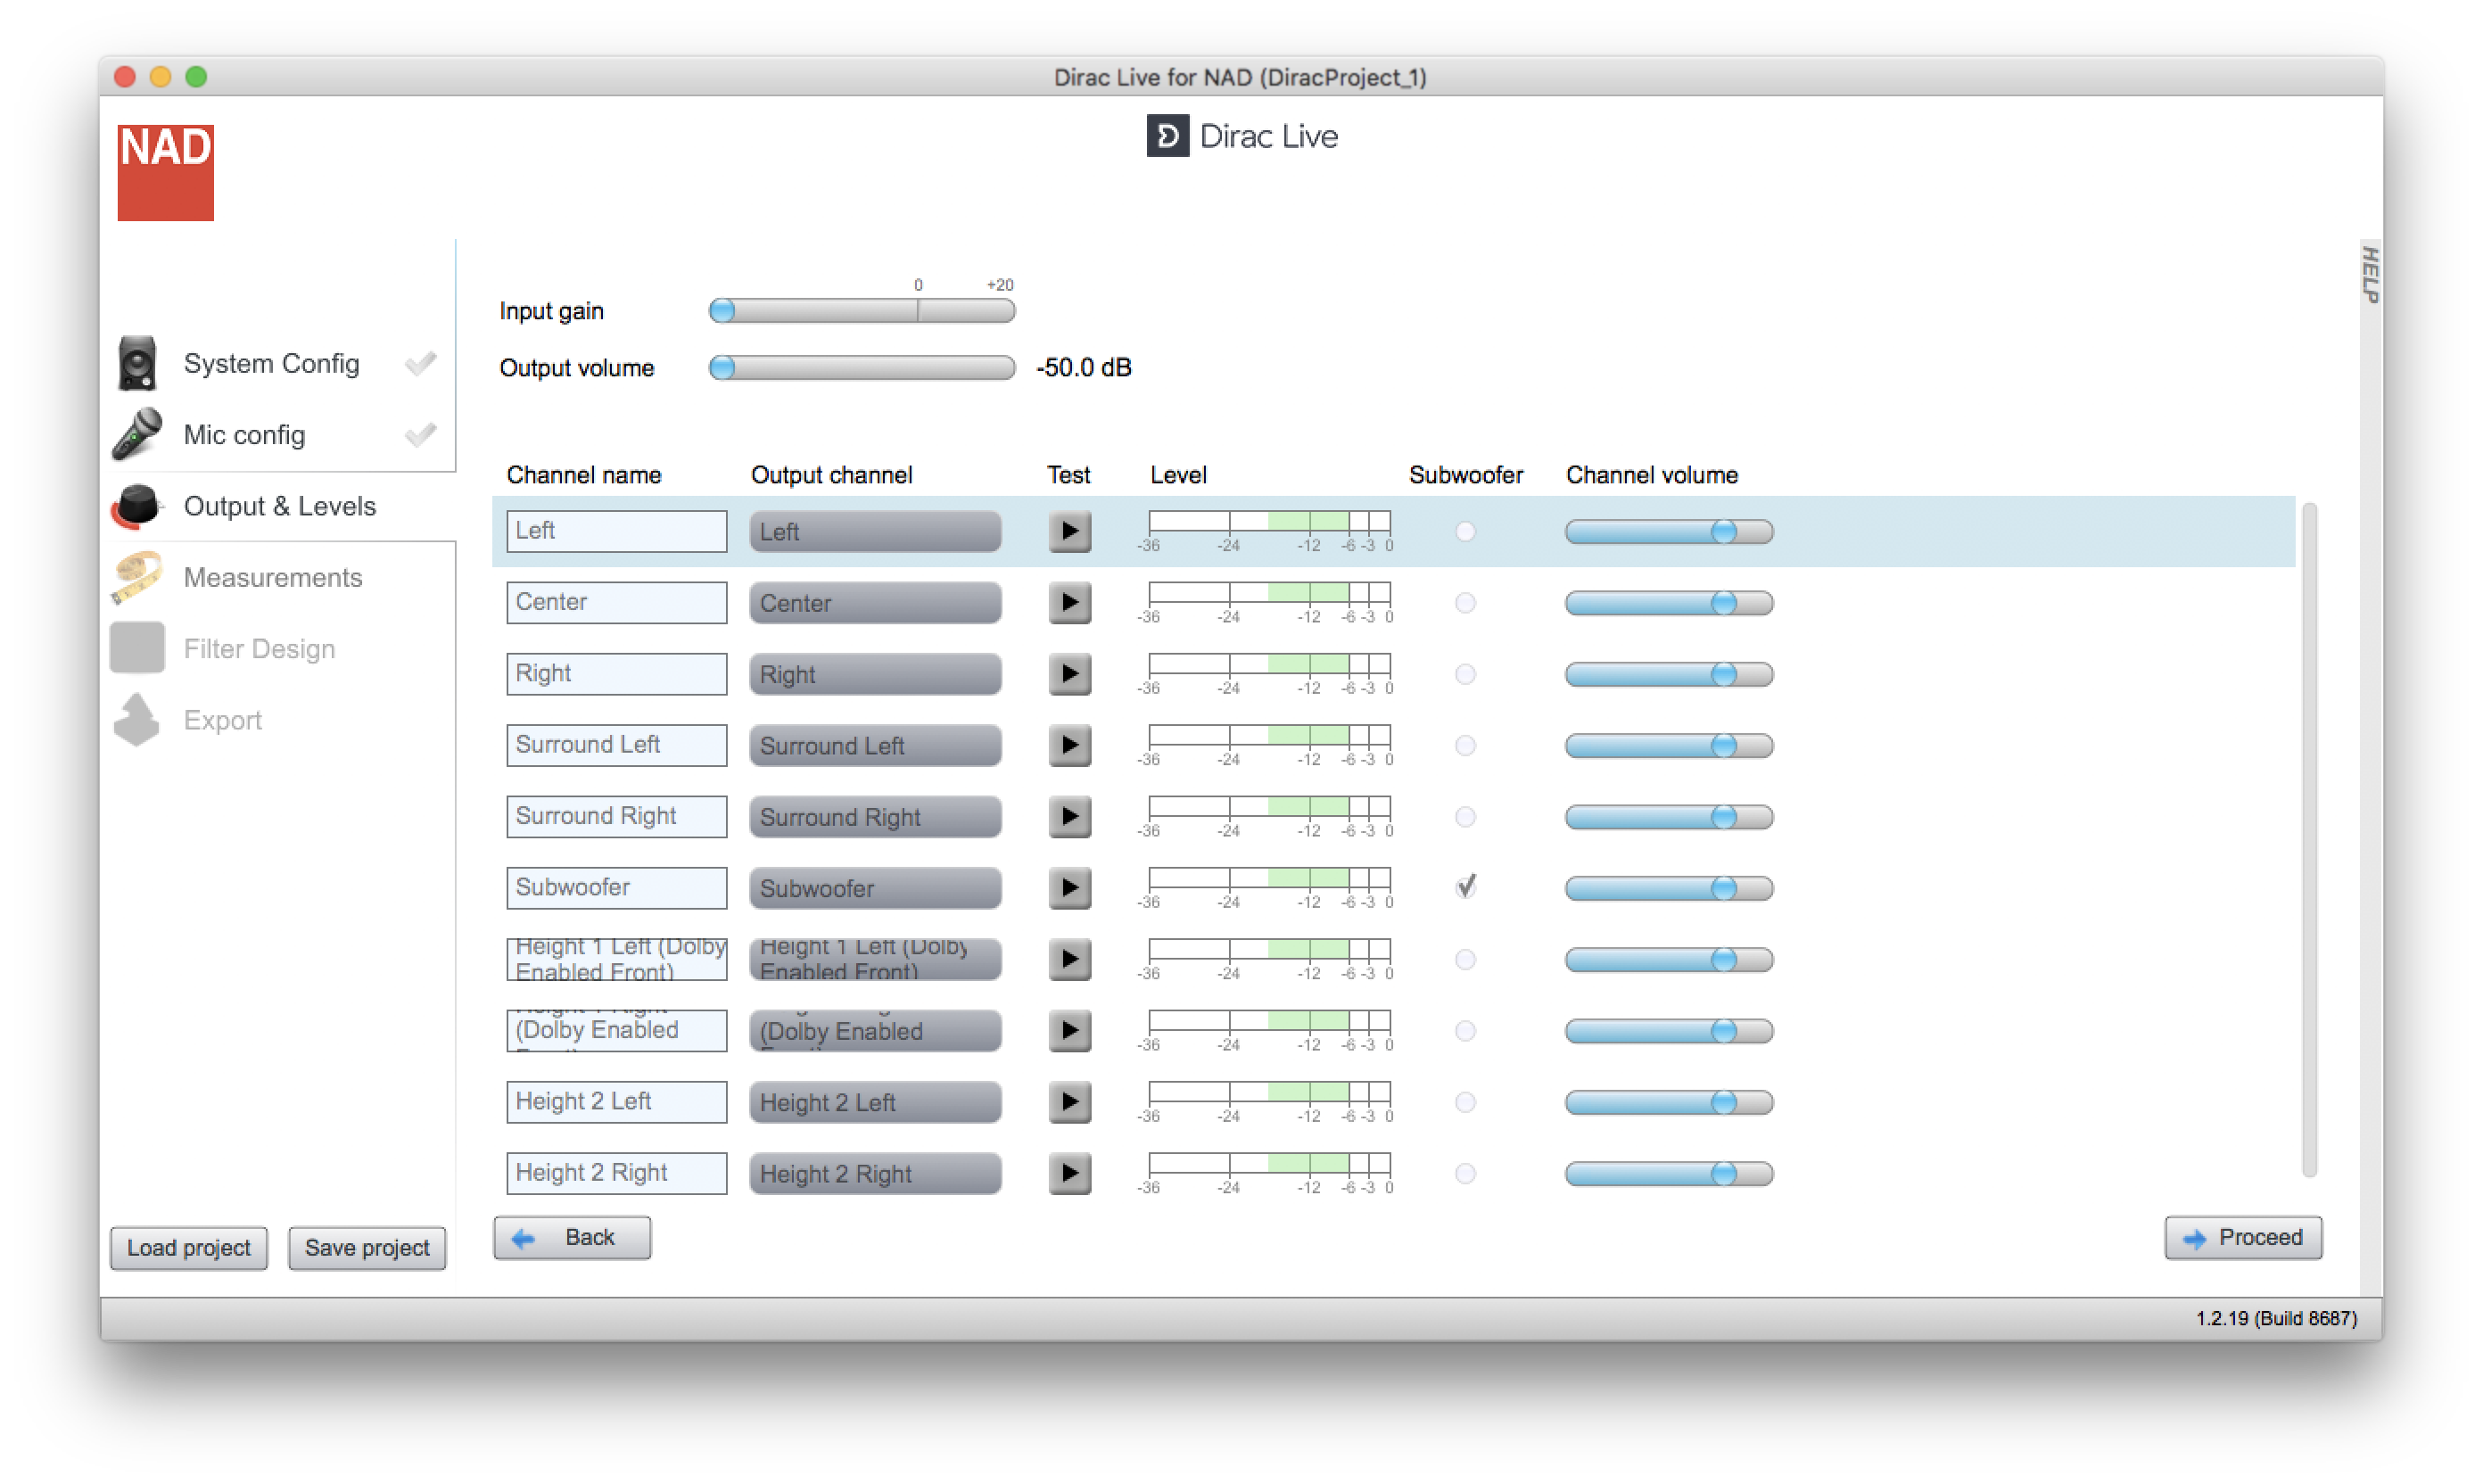Click the Output volume slider
The image size is (2483, 1484).
tap(862, 368)
